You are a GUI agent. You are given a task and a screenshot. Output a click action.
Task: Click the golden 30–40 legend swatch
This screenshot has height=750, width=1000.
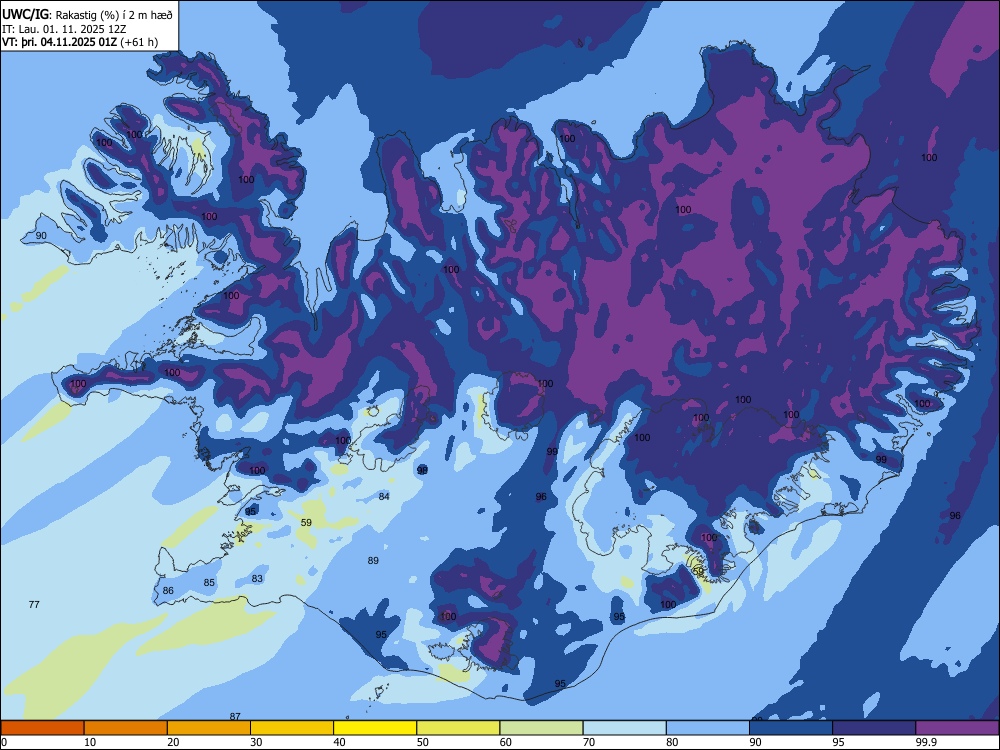pyautogui.click(x=292, y=728)
